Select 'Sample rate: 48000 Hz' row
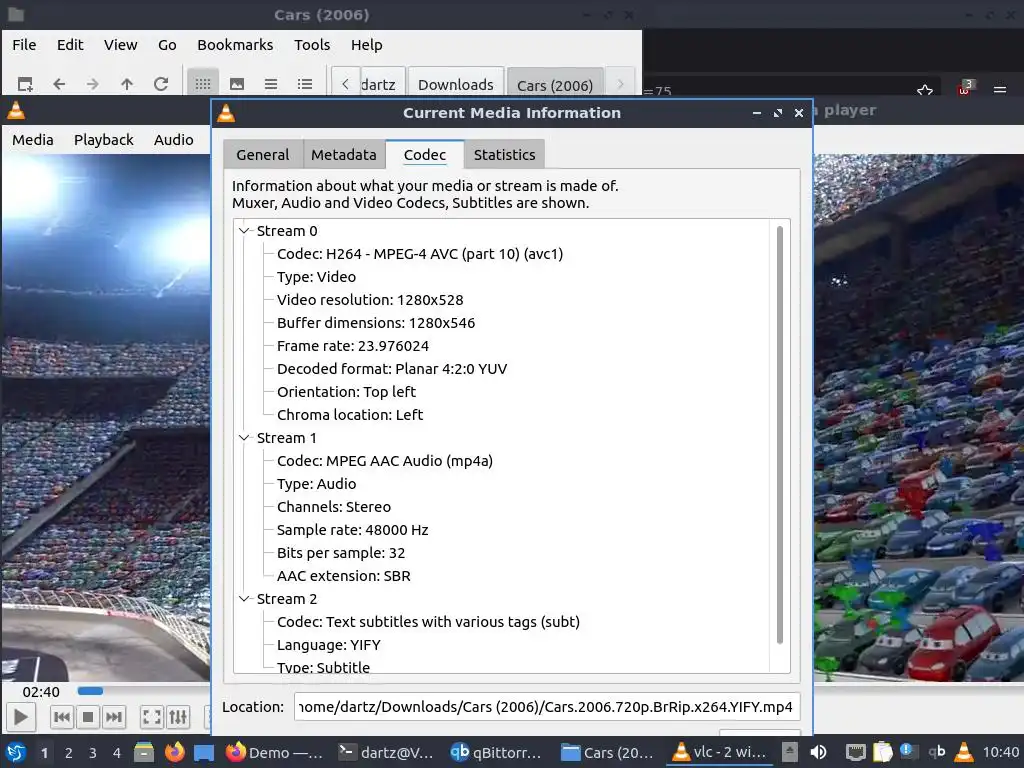This screenshot has height=768, width=1024. tap(353, 530)
